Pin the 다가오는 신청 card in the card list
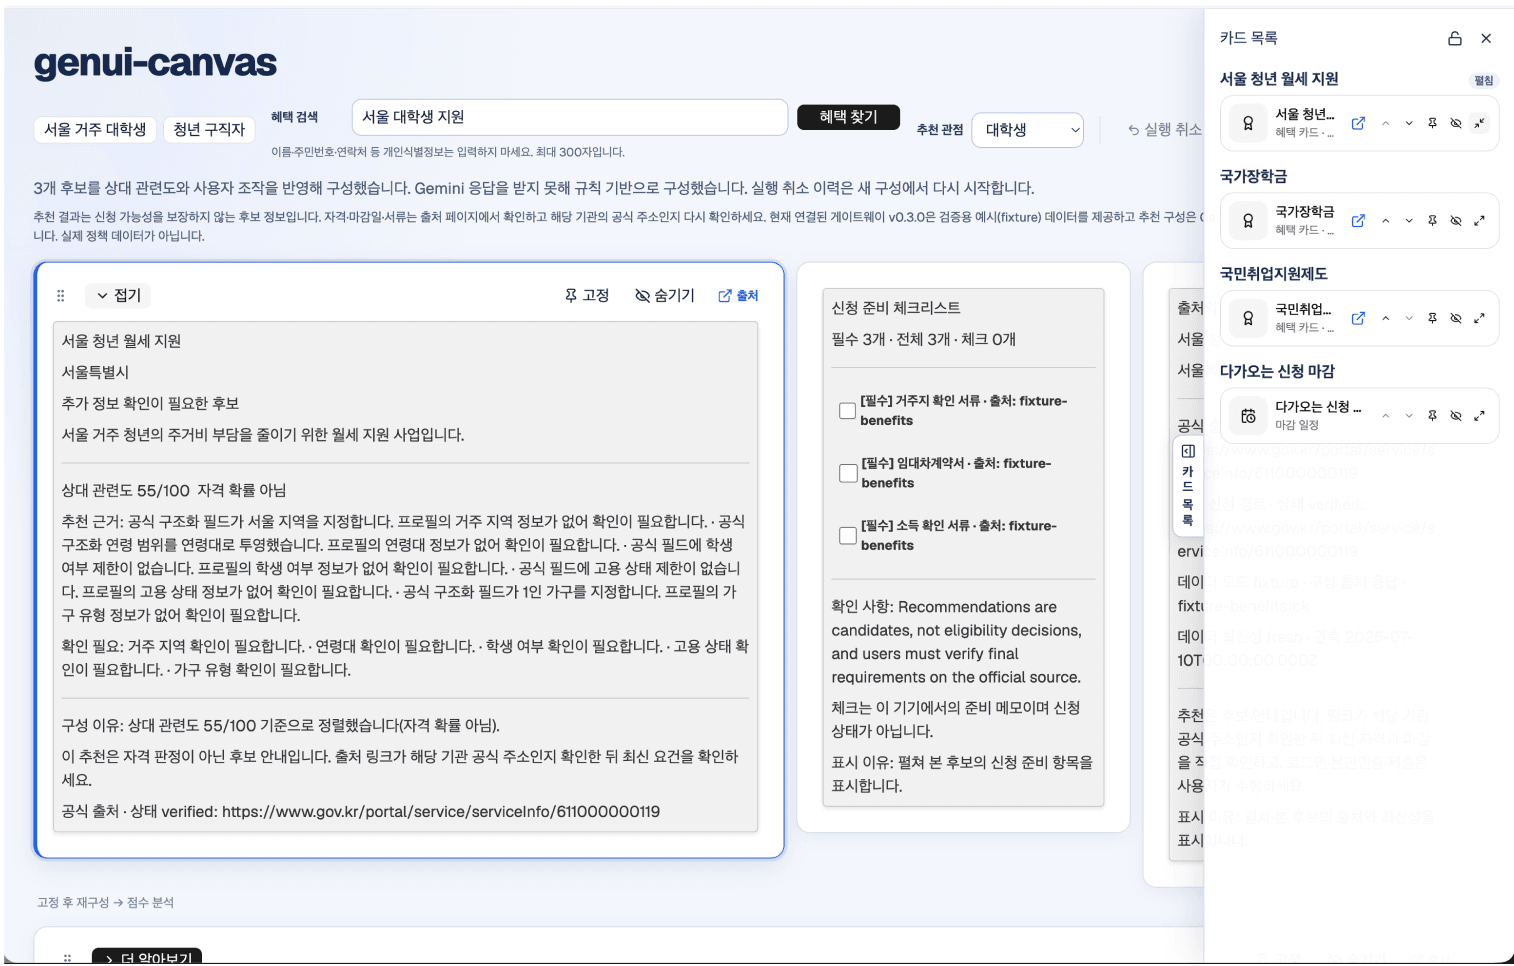The height and width of the screenshot is (966, 1514). (x=1432, y=416)
